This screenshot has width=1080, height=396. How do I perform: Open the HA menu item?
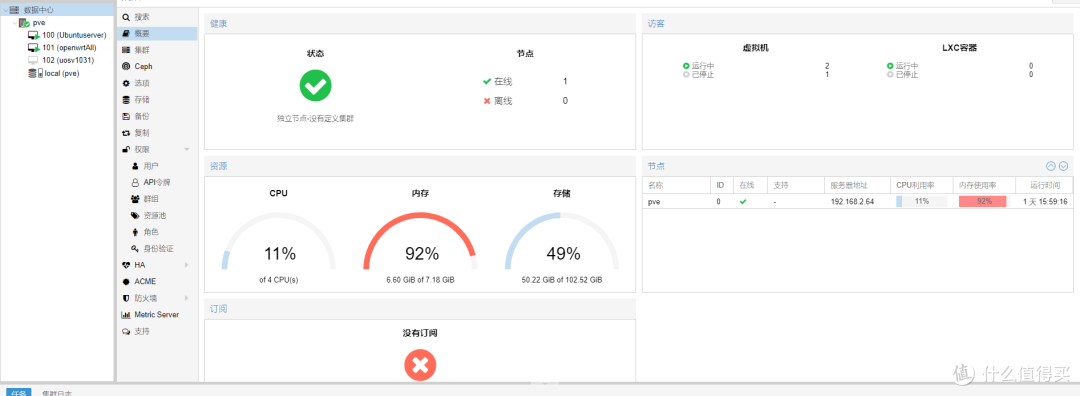(140, 264)
